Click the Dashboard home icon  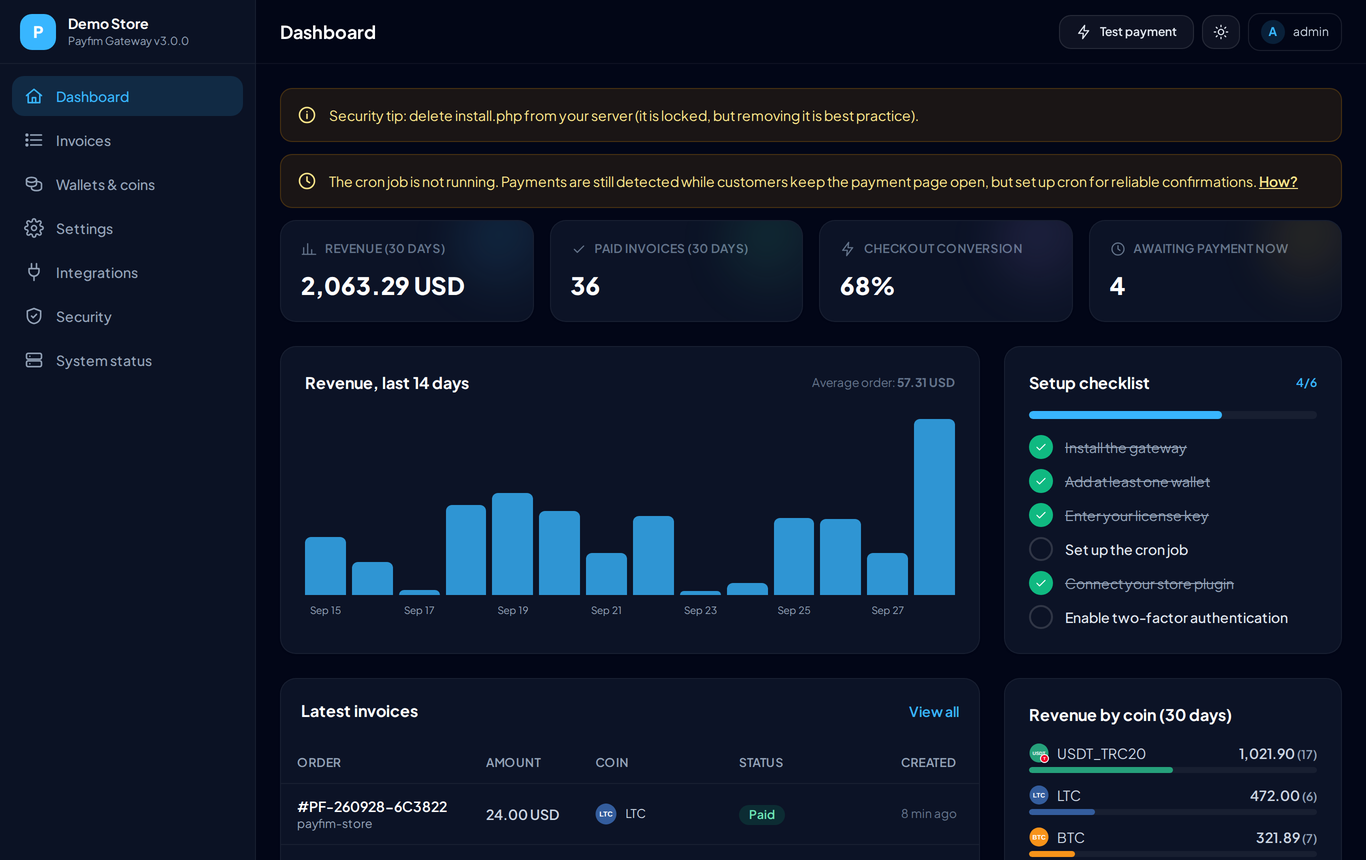pyautogui.click(x=34, y=96)
